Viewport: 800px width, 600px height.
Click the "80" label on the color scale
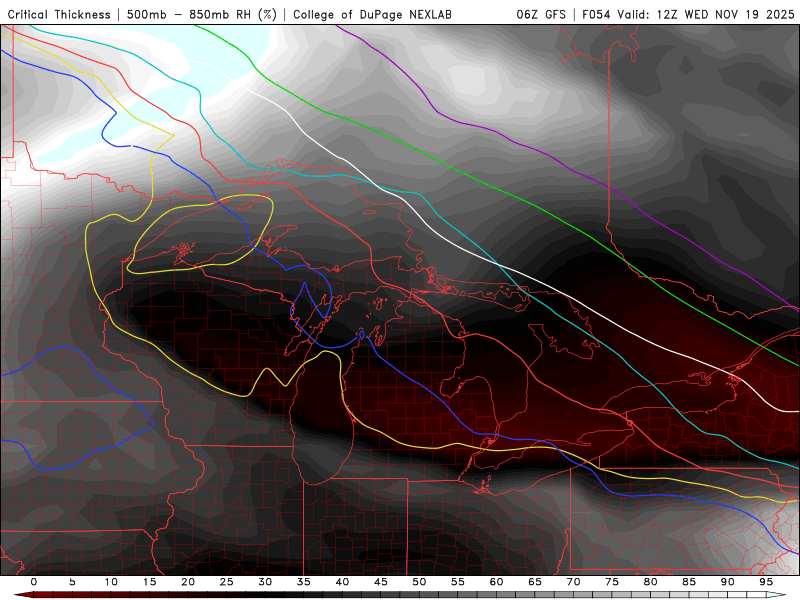650,582
